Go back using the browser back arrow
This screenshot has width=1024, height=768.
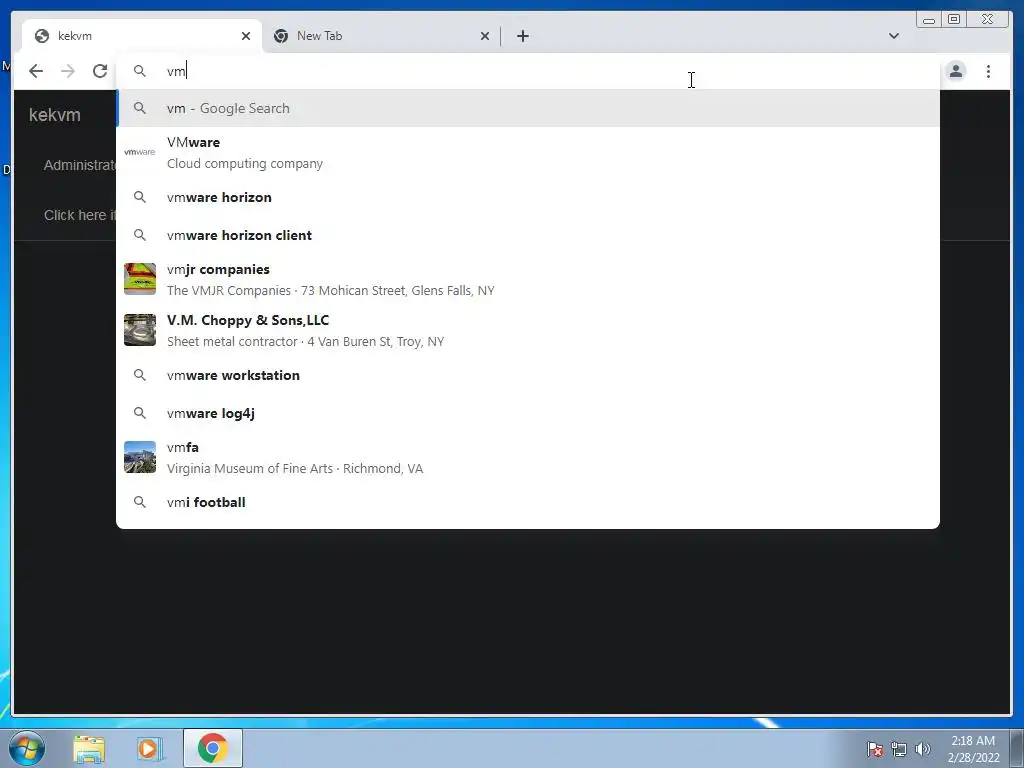pos(36,71)
